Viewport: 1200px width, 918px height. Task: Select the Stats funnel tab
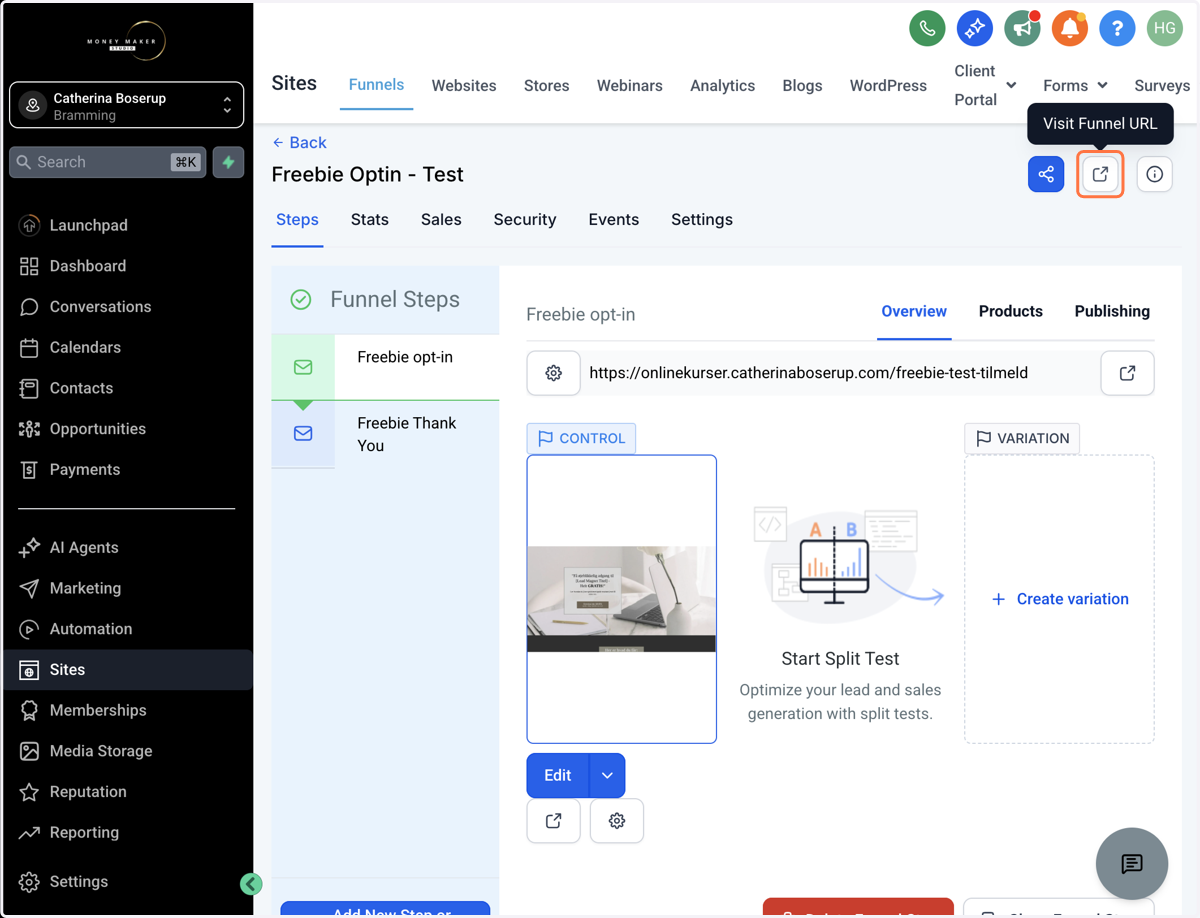coord(370,220)
